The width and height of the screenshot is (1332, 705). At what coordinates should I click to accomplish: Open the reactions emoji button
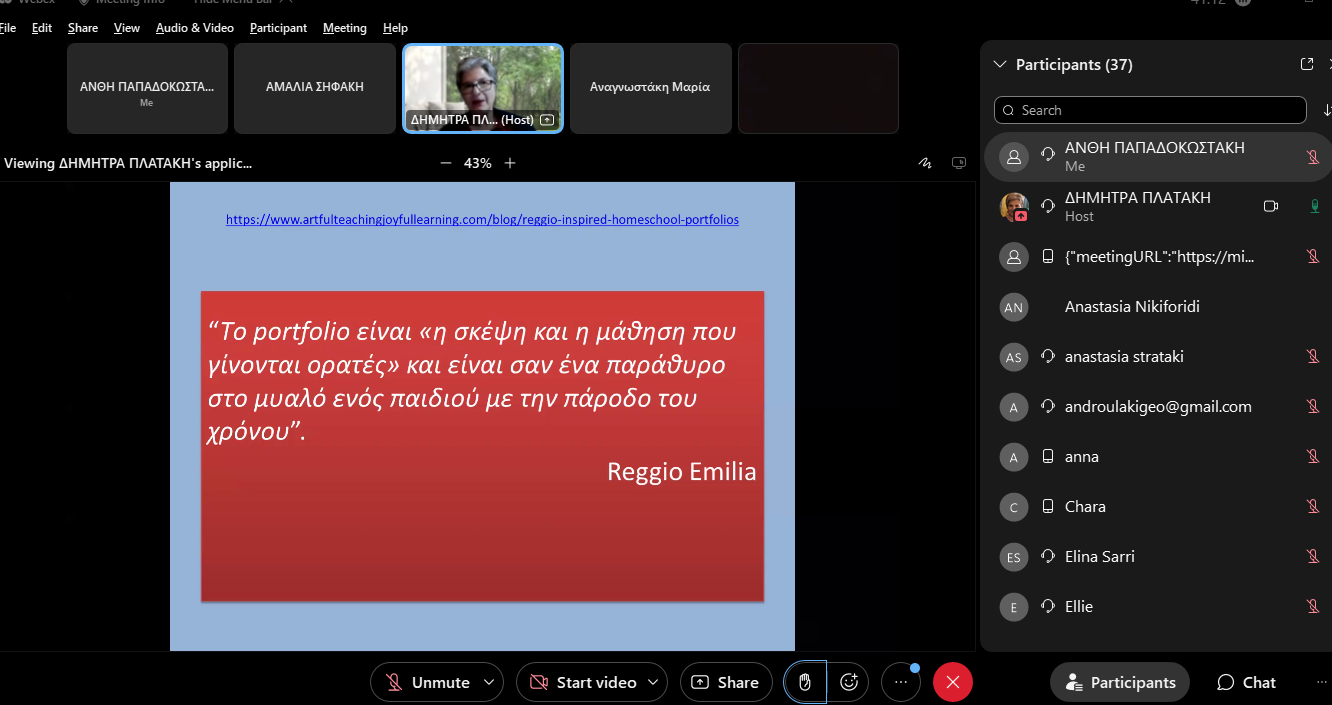(849, 682)
